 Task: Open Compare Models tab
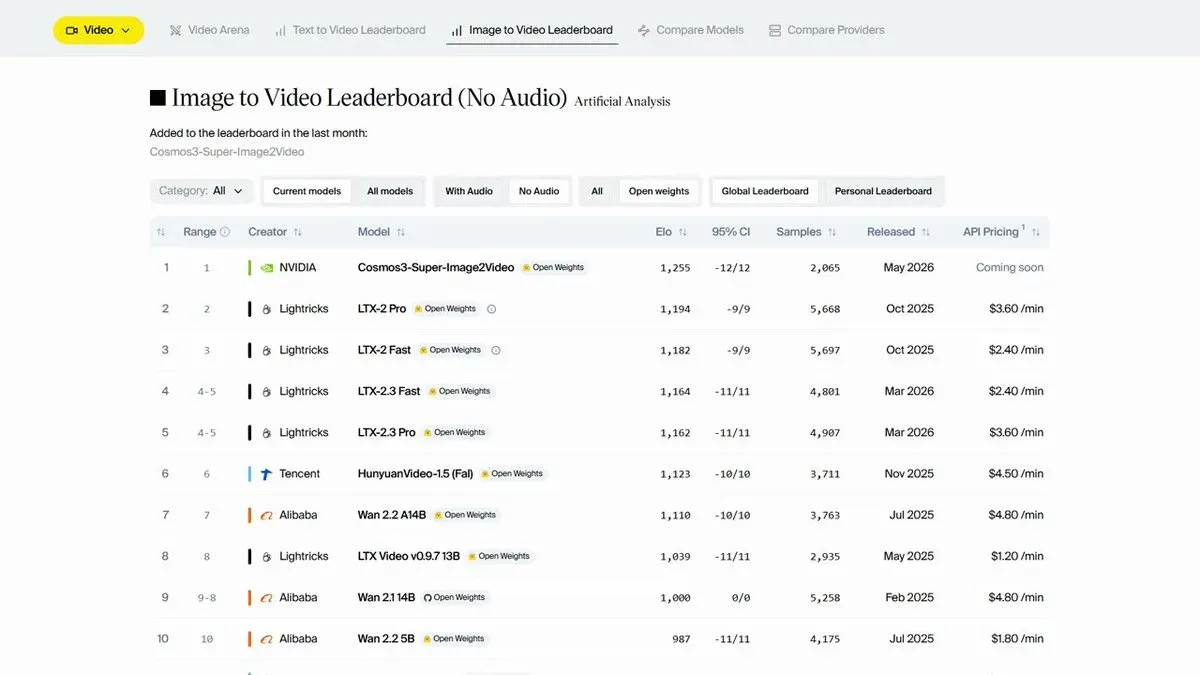point(691,30)
